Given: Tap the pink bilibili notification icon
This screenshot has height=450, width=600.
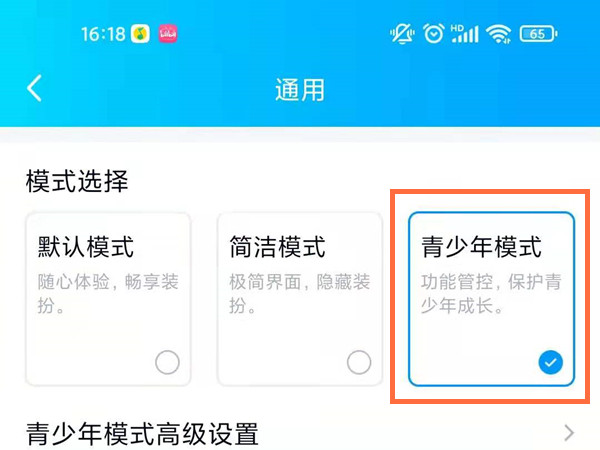Looking at the screenshot, I should tap(168, 34).
